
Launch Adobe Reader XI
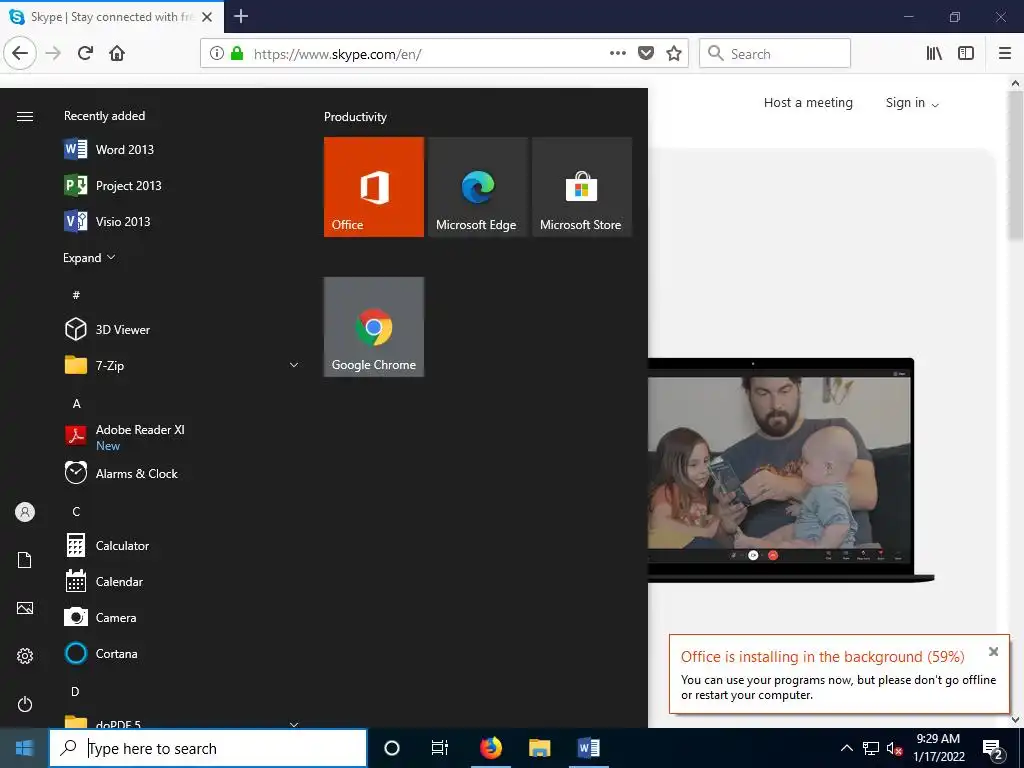click(140, 436)
